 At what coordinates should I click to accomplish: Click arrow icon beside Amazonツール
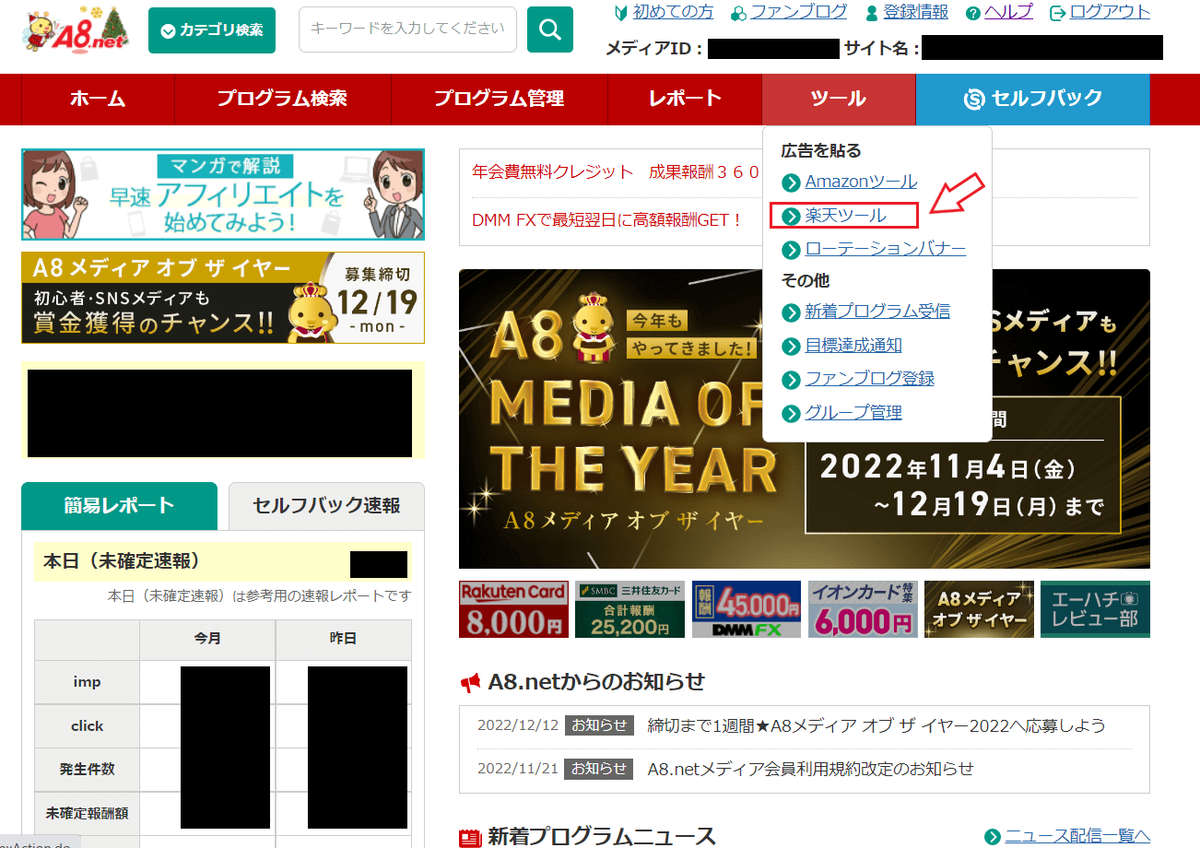click(791, 182)
